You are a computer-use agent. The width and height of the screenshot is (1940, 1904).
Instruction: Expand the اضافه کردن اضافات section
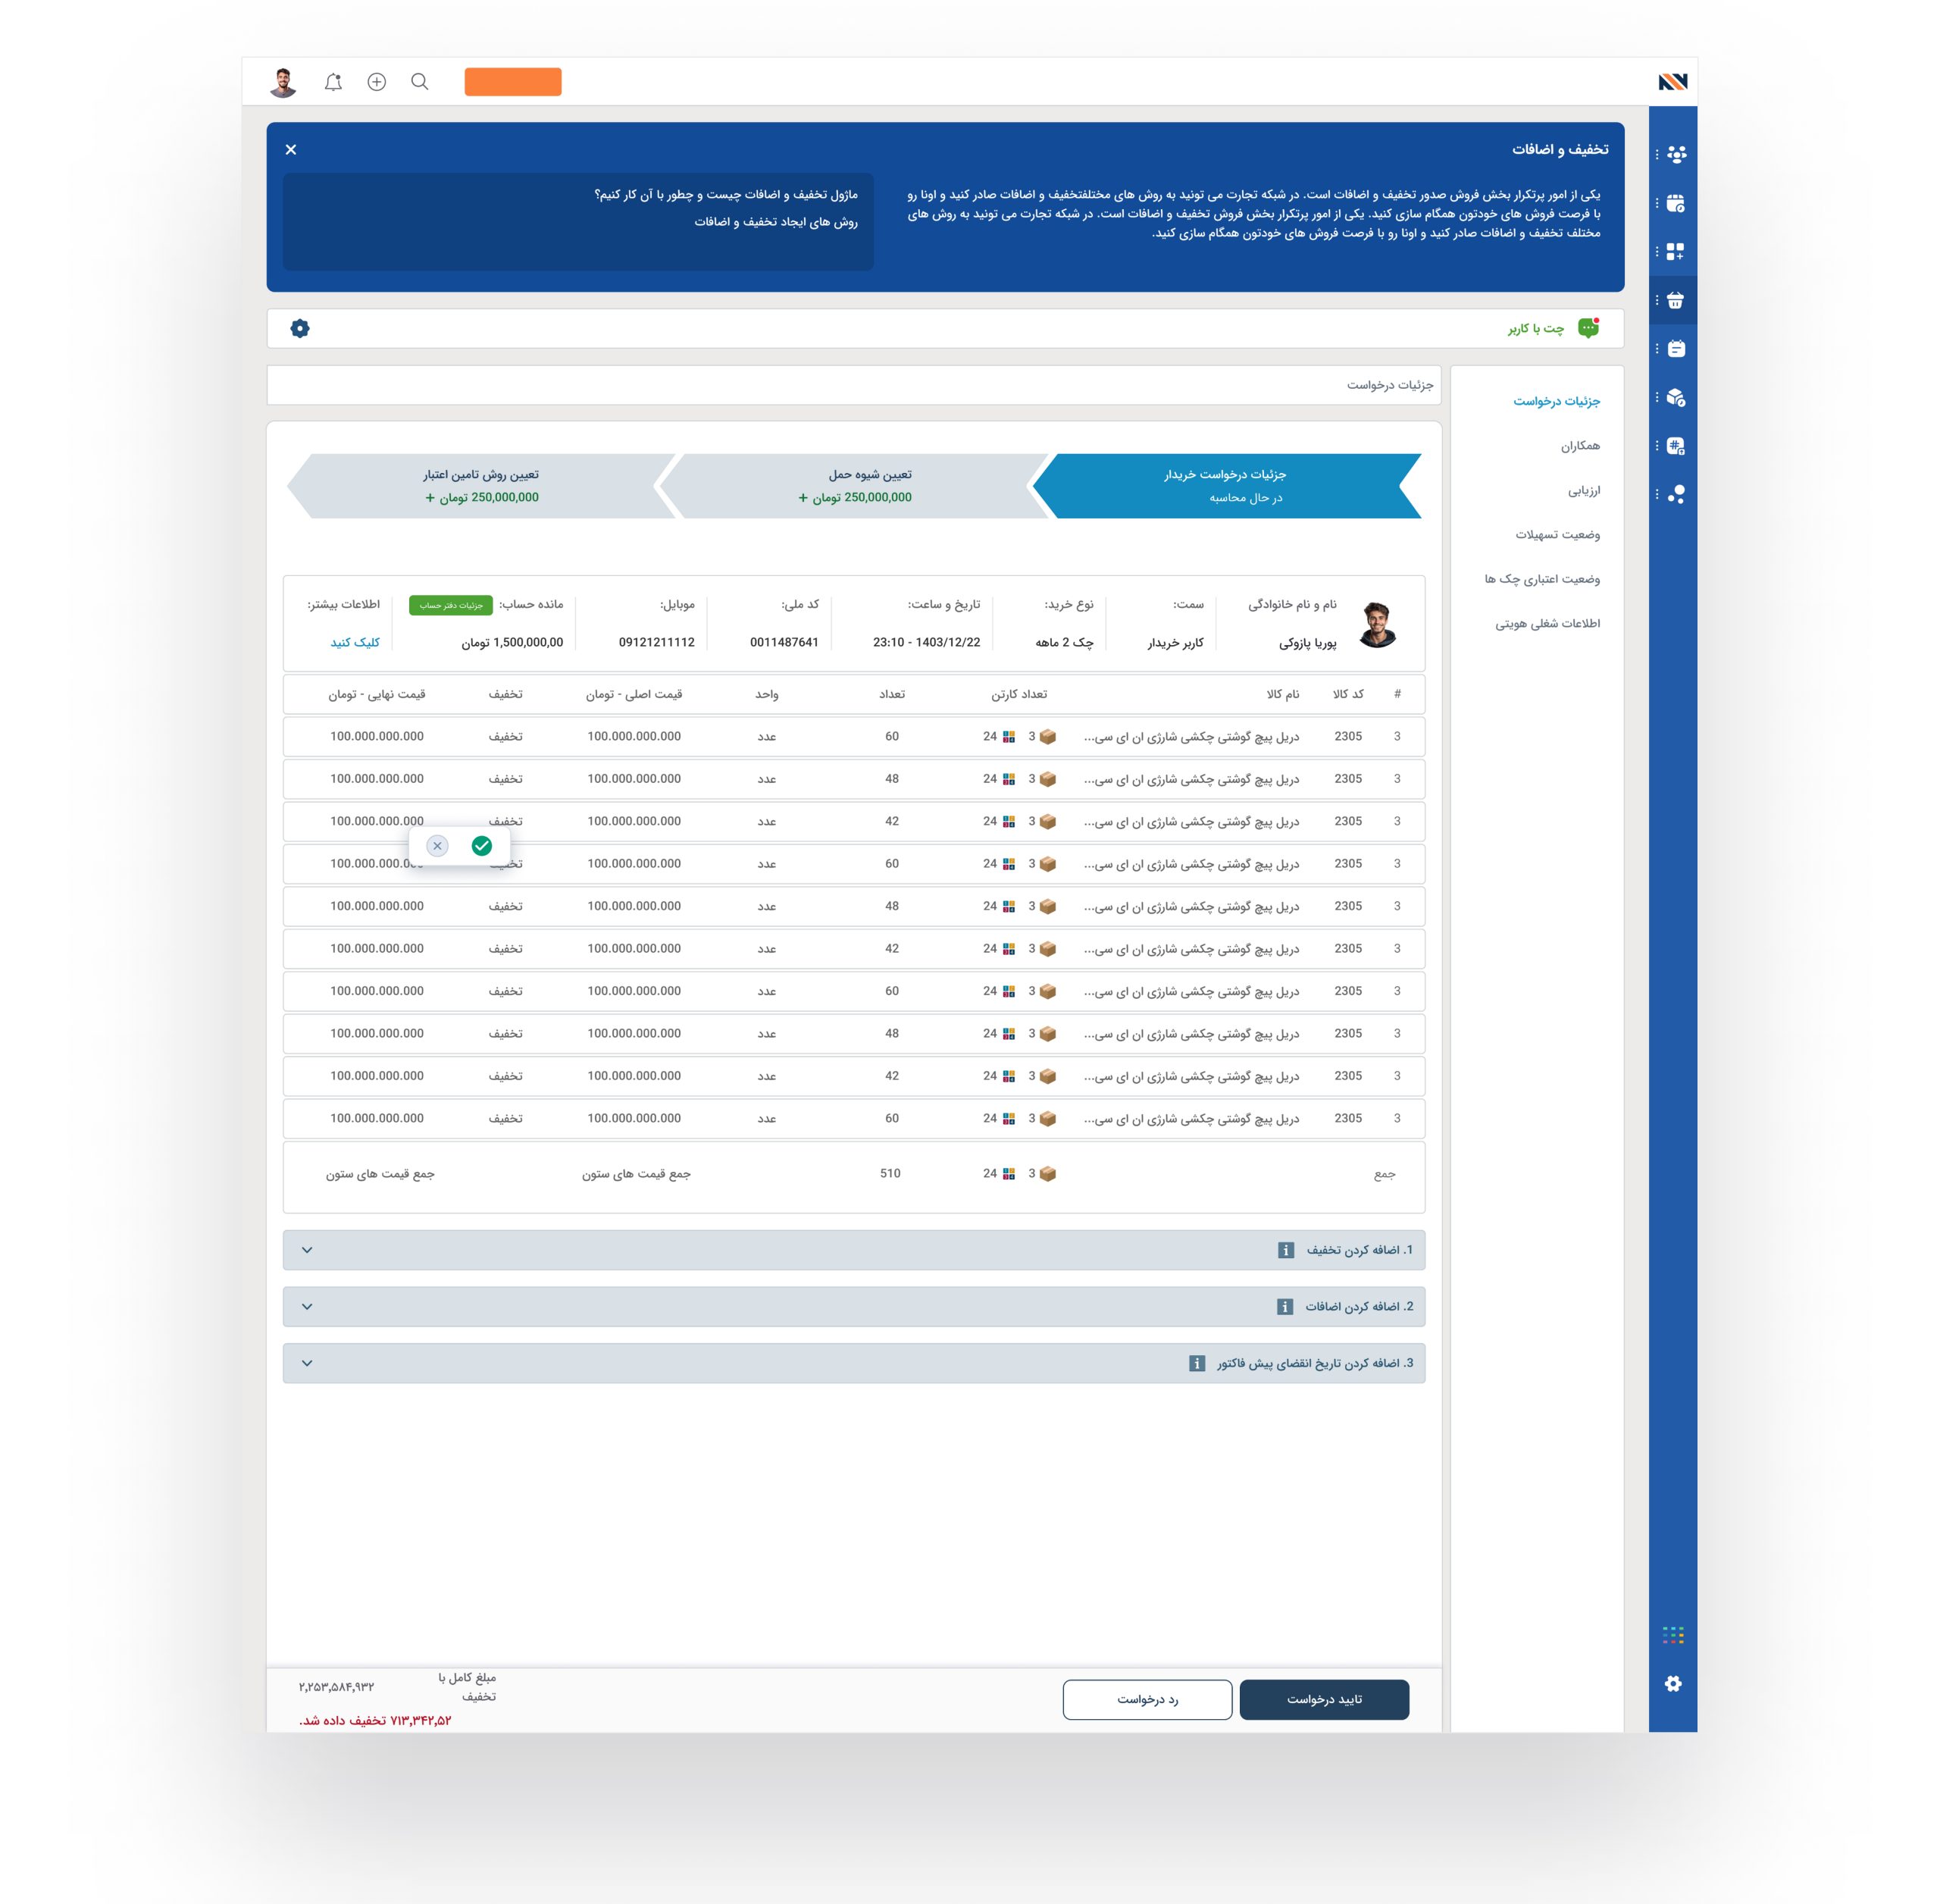click(x=307, y=1307)
